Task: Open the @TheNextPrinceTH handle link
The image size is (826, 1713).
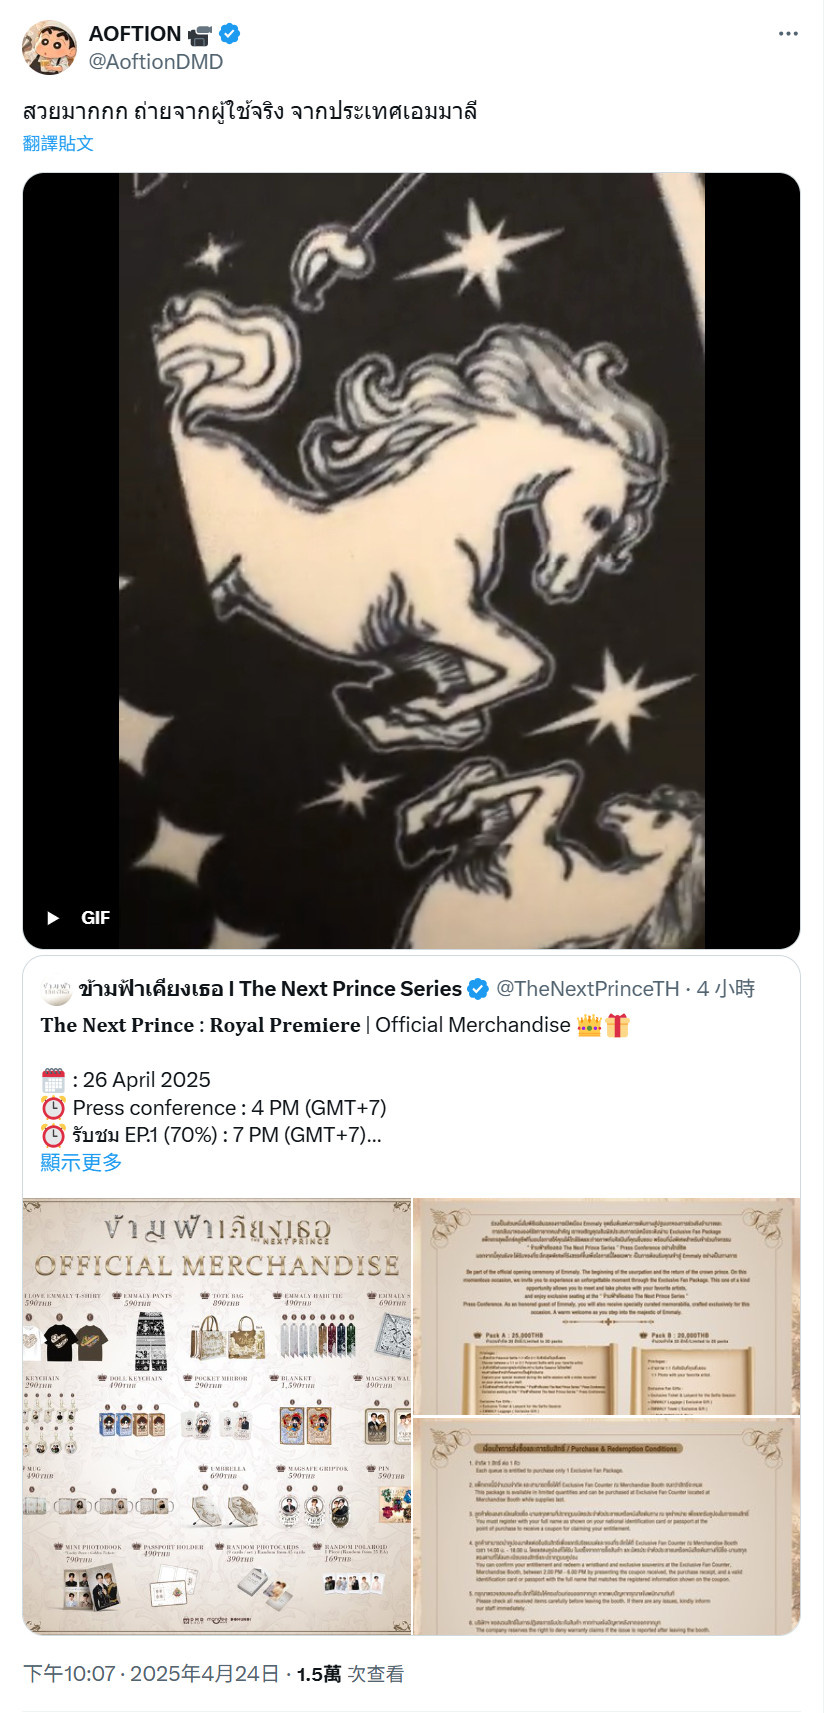Action: click(588, 989)
